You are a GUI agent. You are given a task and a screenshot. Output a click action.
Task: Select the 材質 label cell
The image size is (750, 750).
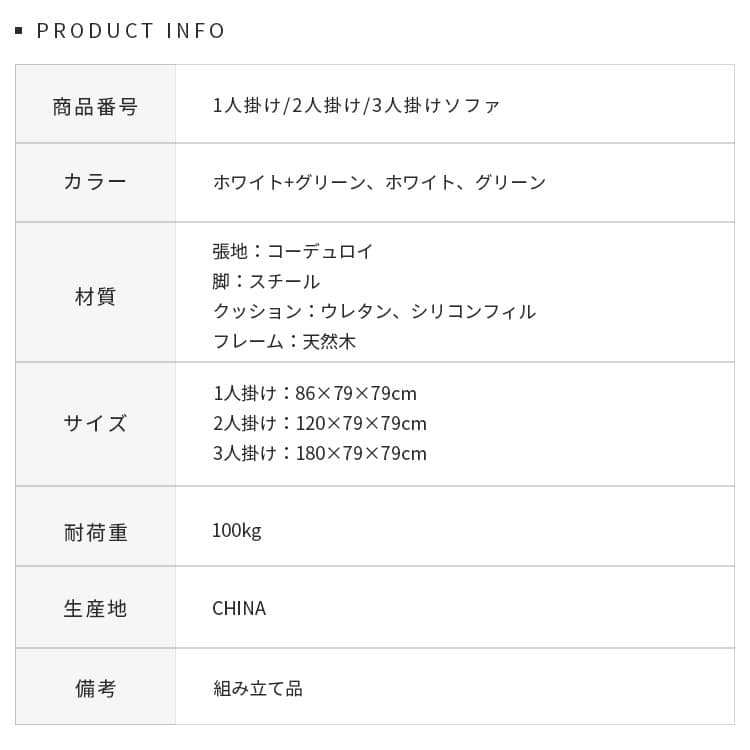(x=95, y=296)
